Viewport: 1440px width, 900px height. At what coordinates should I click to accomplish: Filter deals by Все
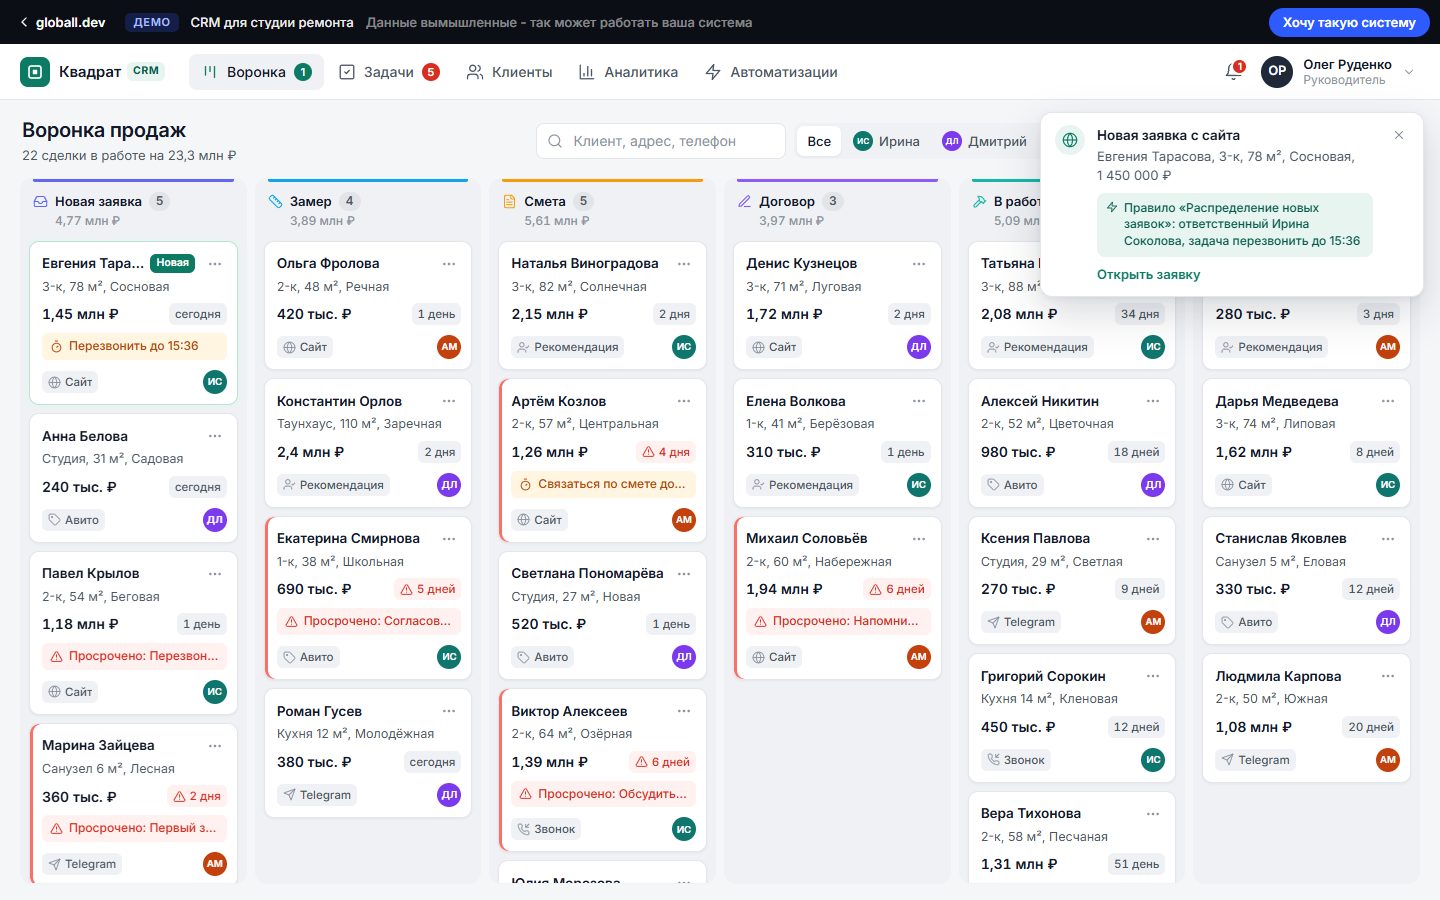coord(819,141)
